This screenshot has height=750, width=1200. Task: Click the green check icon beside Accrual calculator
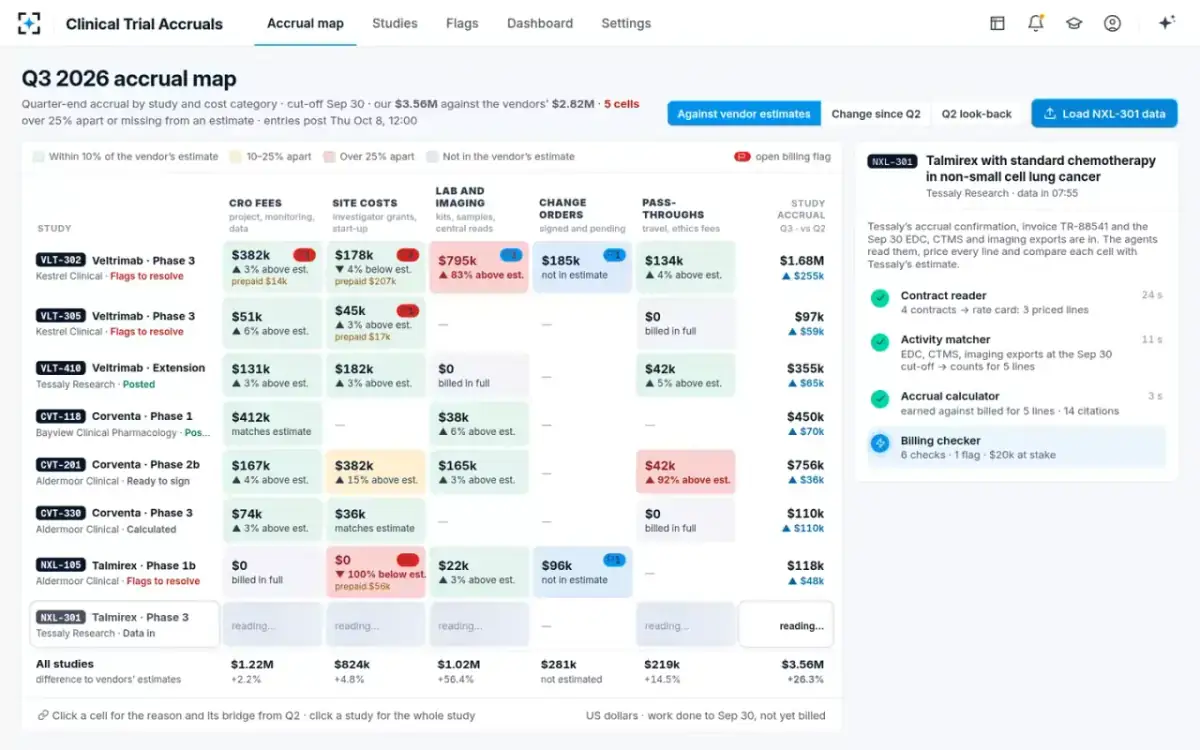[880, 399]
